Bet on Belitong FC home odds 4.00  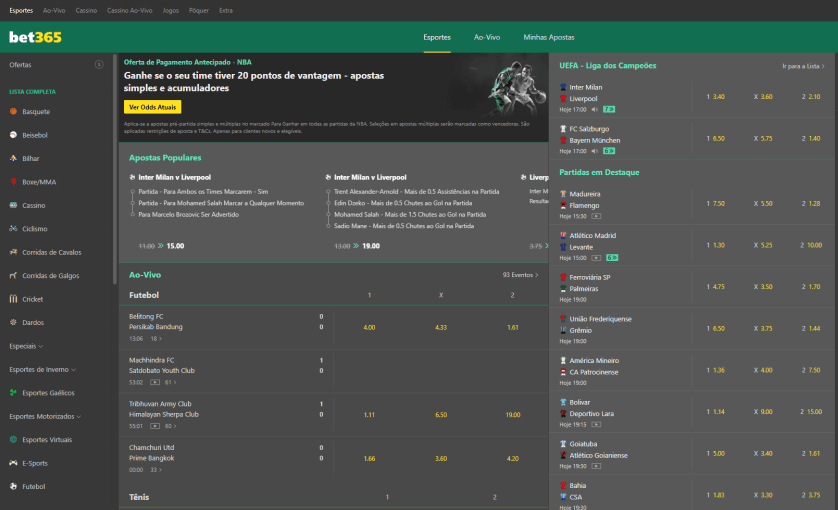(x=369, y=327)
